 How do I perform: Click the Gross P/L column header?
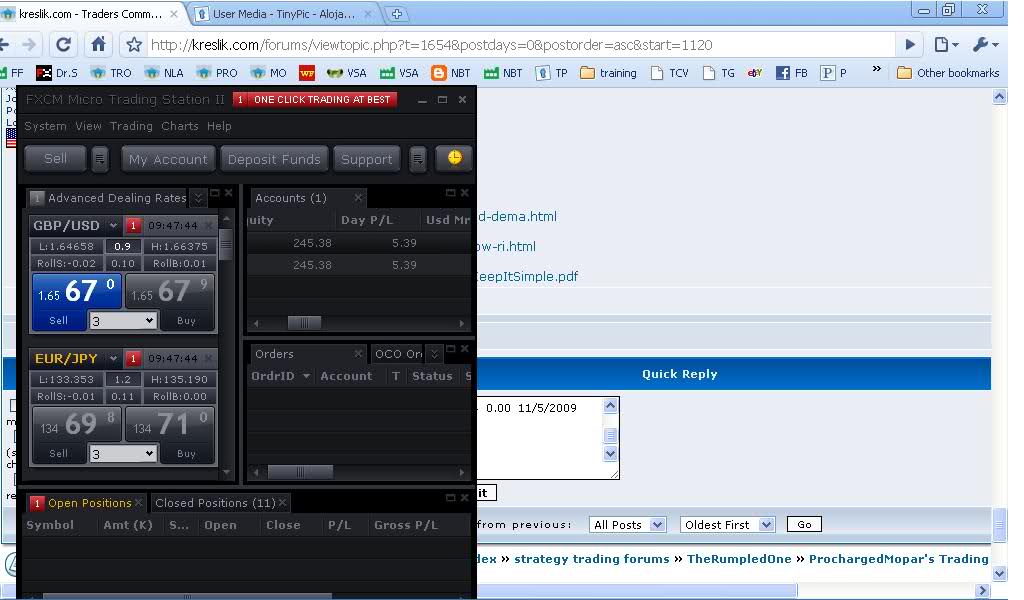pos(406,525)
